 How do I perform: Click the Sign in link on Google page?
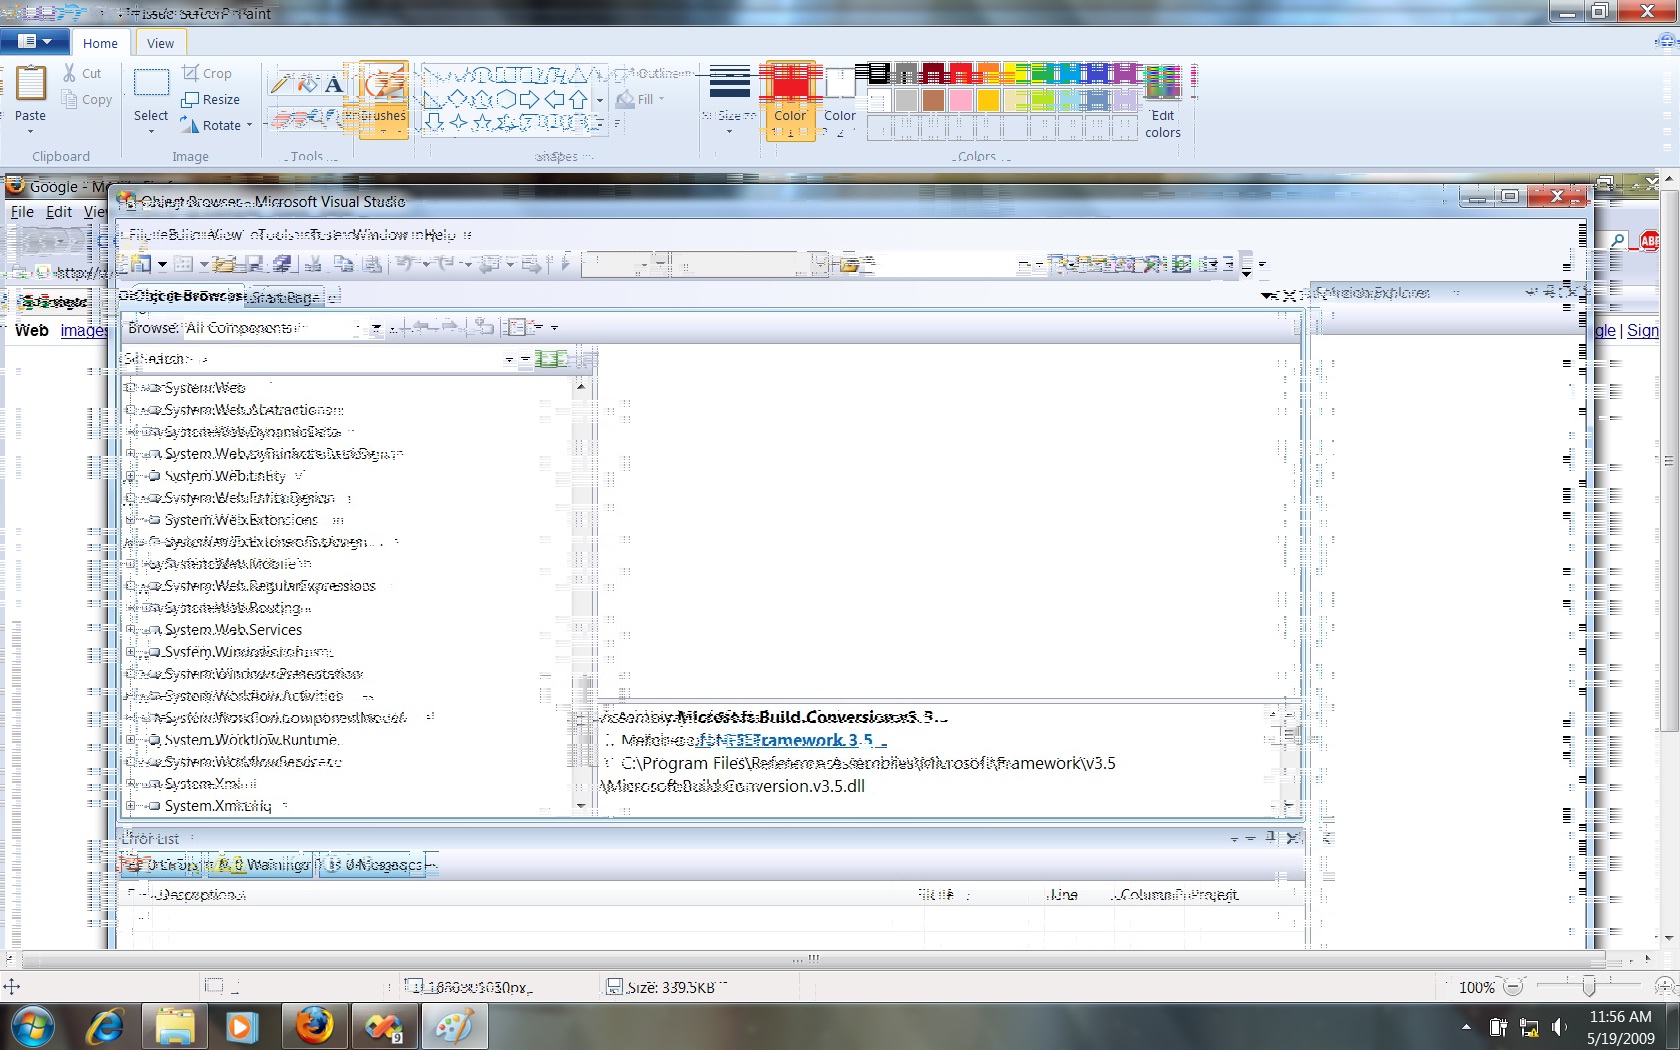[1642, 330]
